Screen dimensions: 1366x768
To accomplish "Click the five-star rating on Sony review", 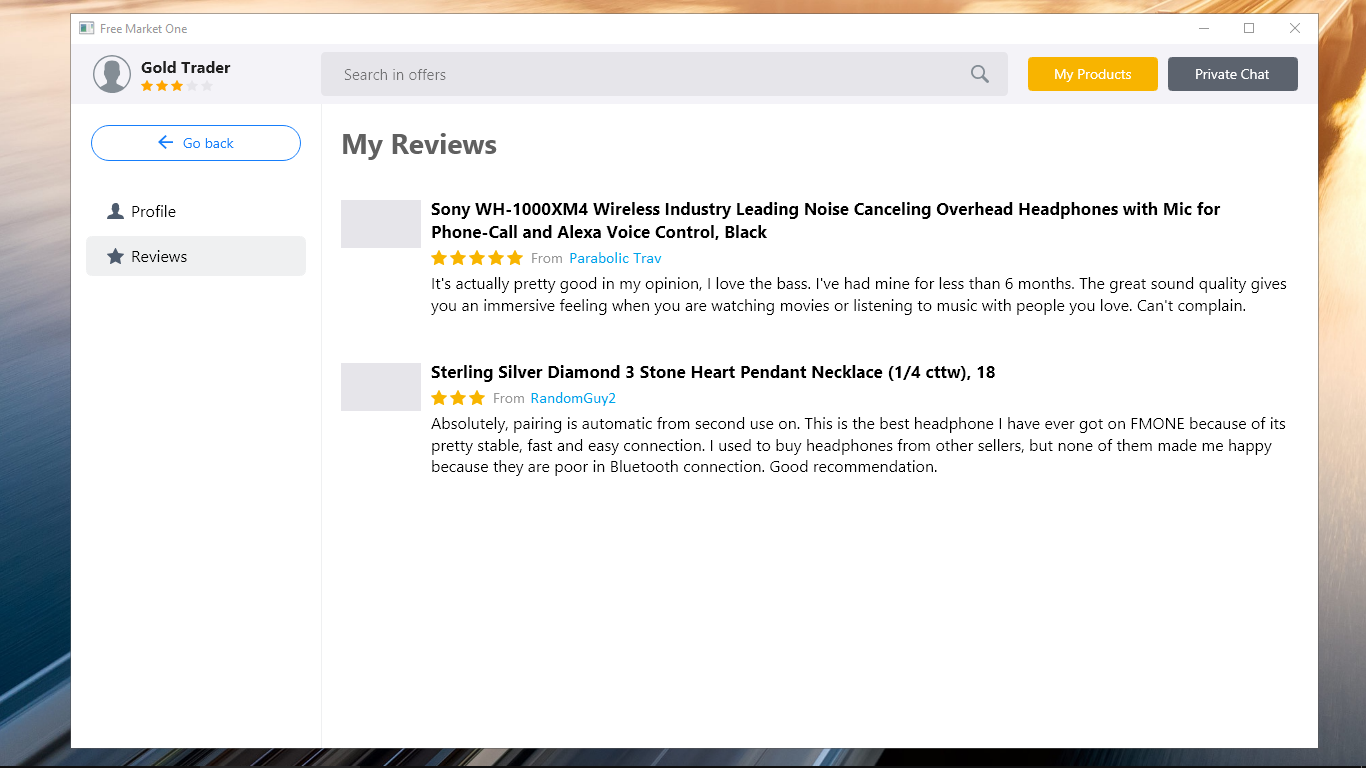I will [x=477, y=258].
